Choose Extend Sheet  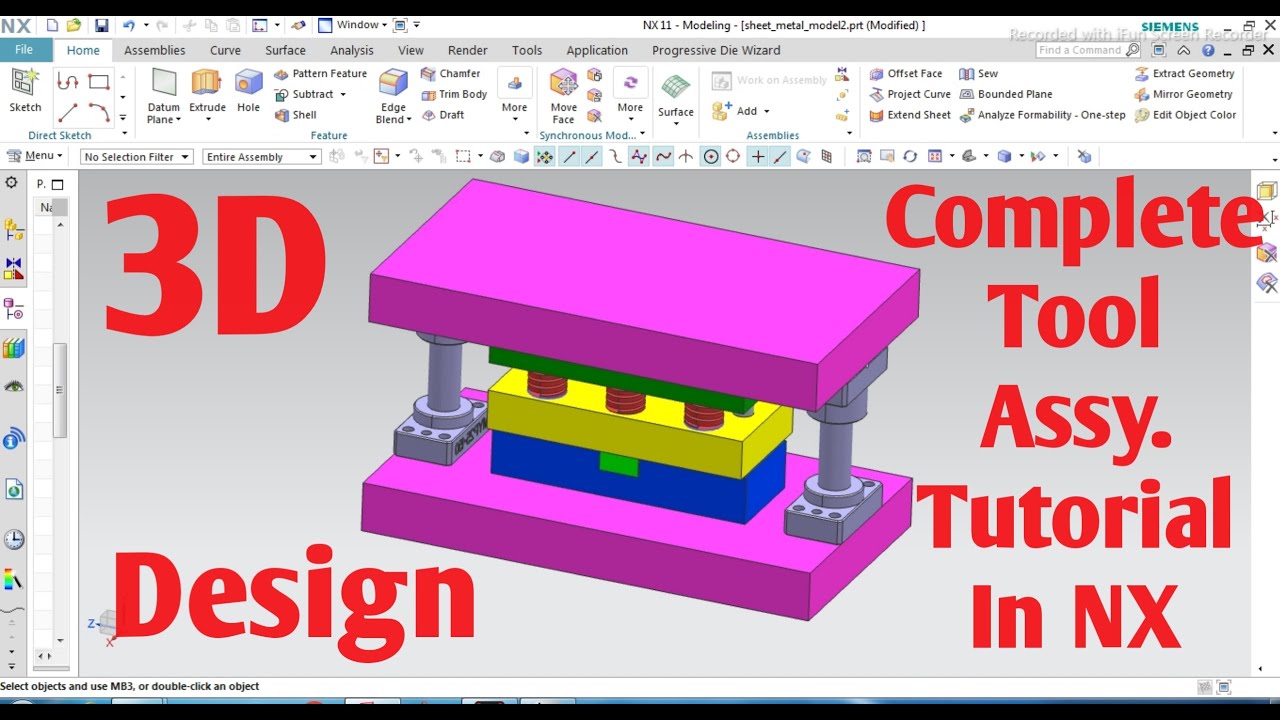pos(909,115)
